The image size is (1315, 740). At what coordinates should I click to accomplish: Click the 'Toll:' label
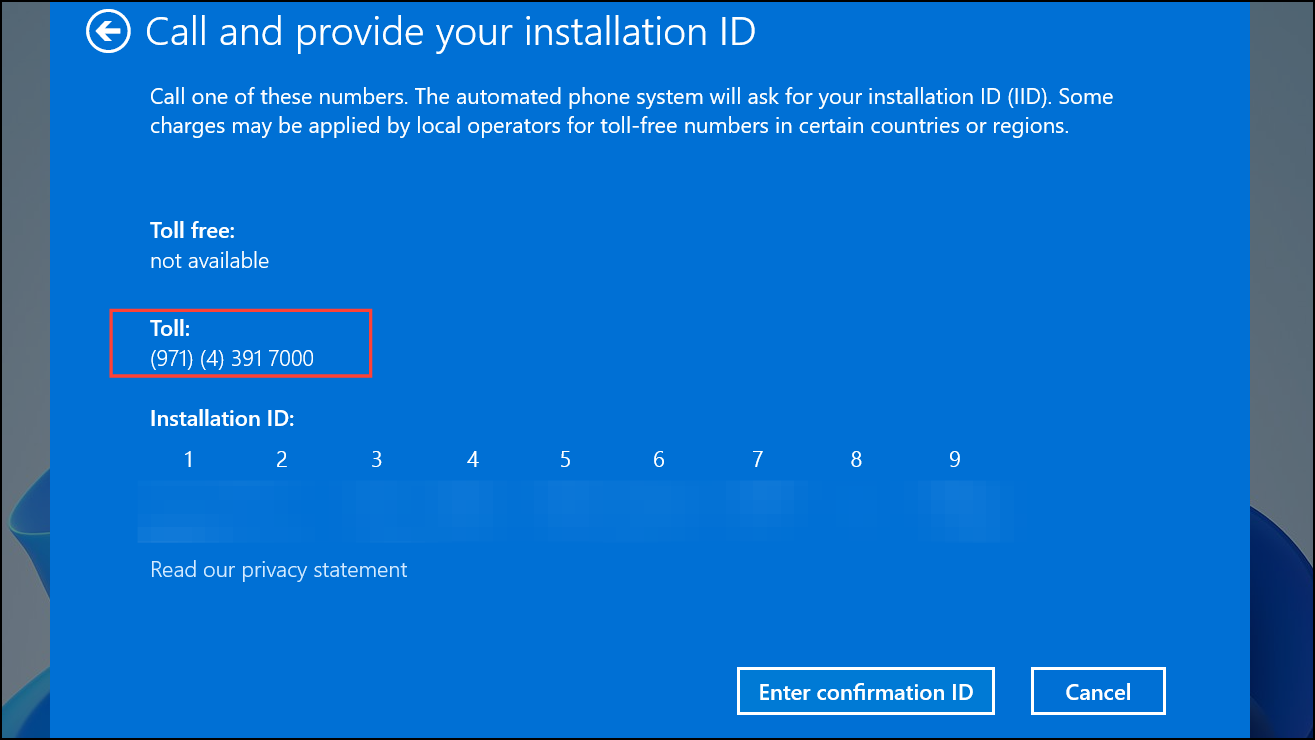(x=170, y=328)
